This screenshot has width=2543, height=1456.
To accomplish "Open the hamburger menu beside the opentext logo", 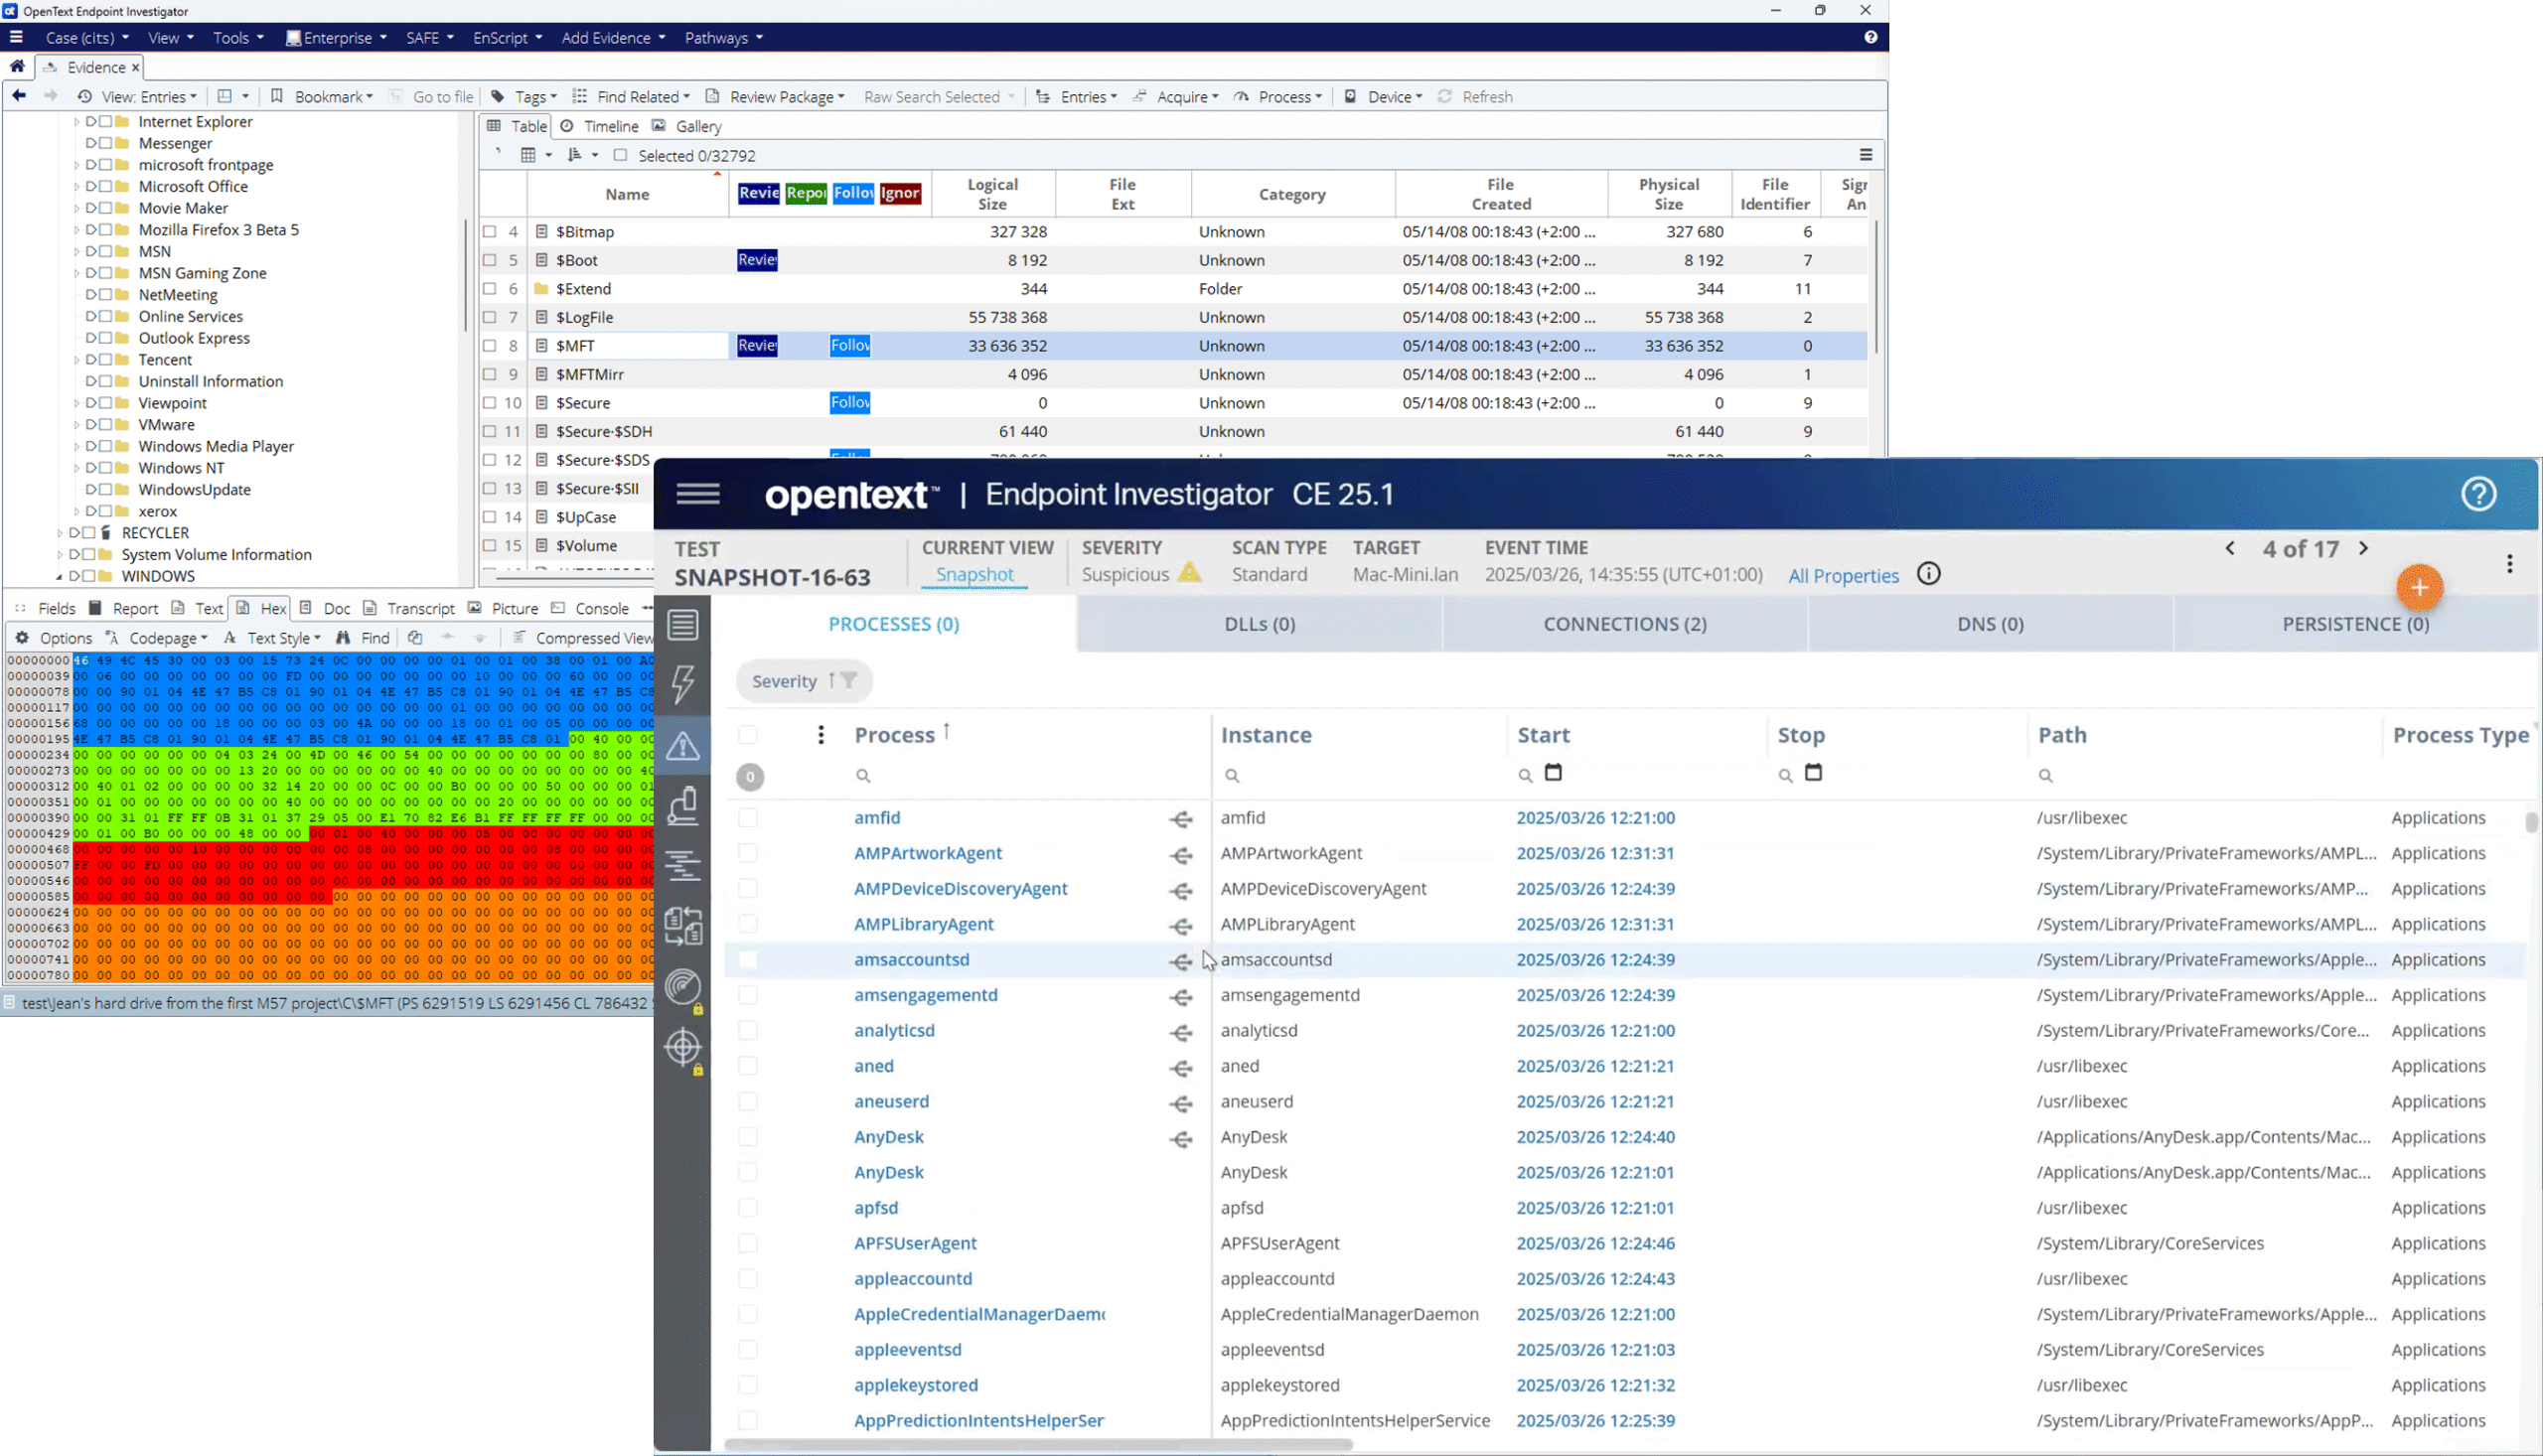I will pos(698,493).
